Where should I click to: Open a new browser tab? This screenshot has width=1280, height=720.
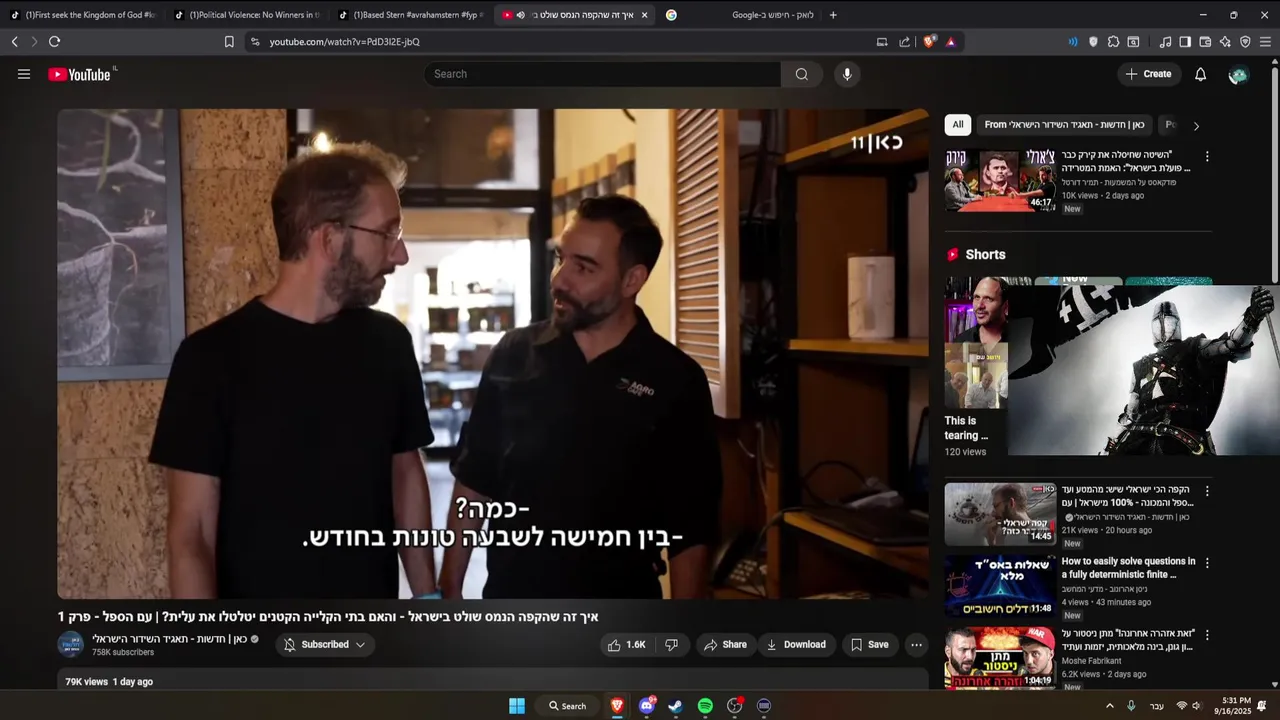click(833, 15)
